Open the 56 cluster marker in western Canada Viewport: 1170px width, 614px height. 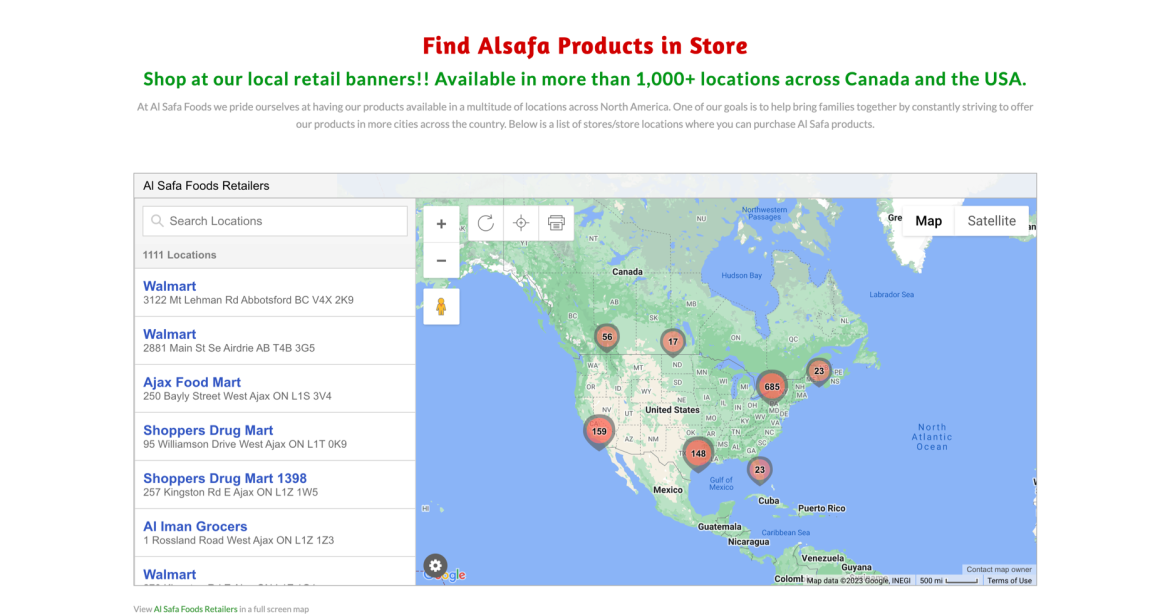(x=607, y=337)
